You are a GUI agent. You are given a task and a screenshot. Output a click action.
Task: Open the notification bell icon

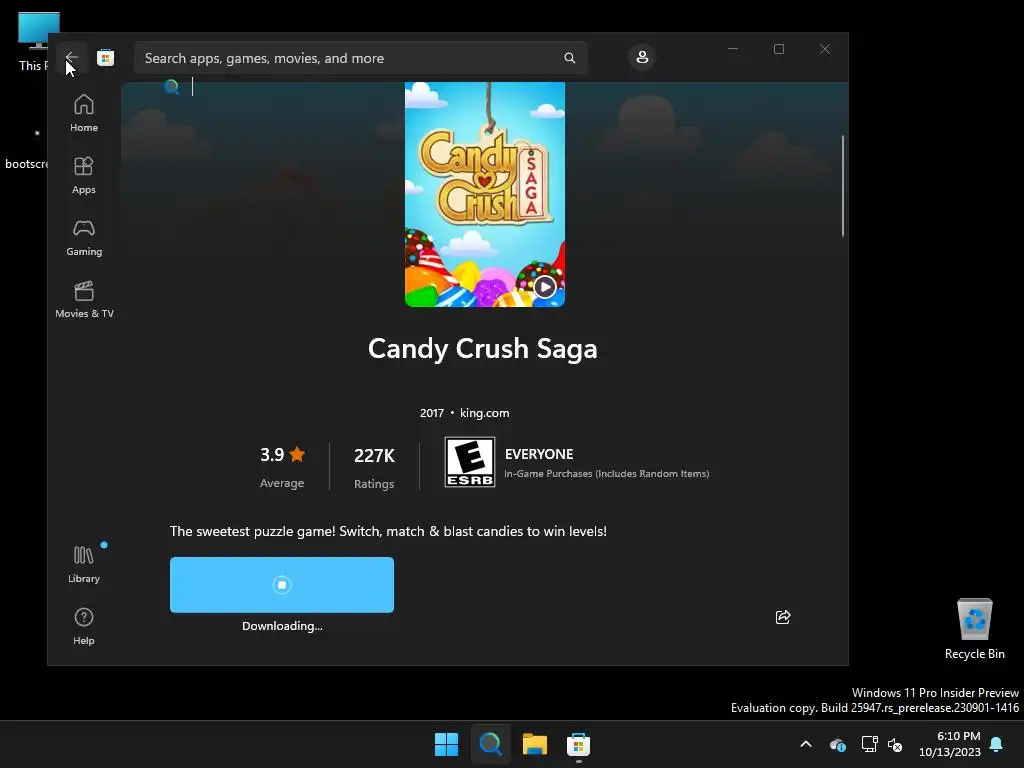pyautogui.click(x=996, y=744)
